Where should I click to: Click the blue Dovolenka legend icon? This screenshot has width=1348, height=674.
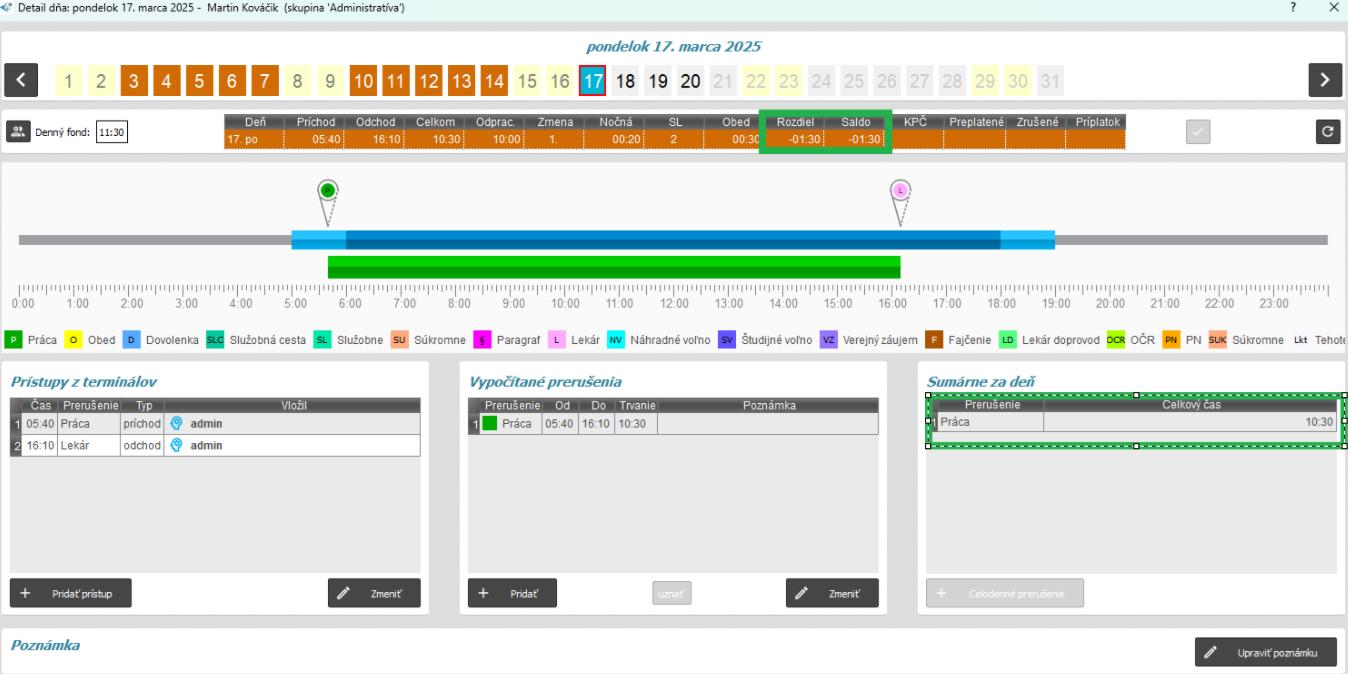tap(132, 340)
